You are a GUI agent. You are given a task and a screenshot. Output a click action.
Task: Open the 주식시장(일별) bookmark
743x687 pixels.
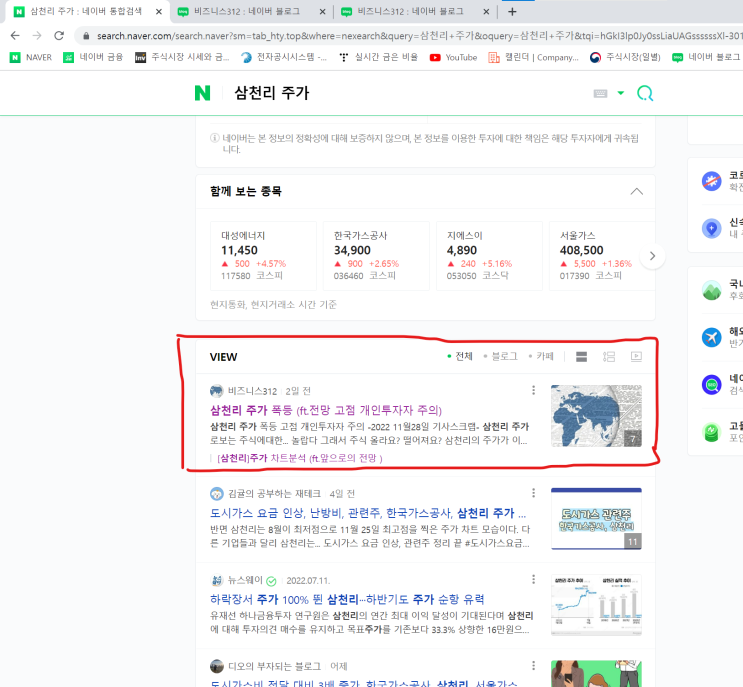[625, 57]
